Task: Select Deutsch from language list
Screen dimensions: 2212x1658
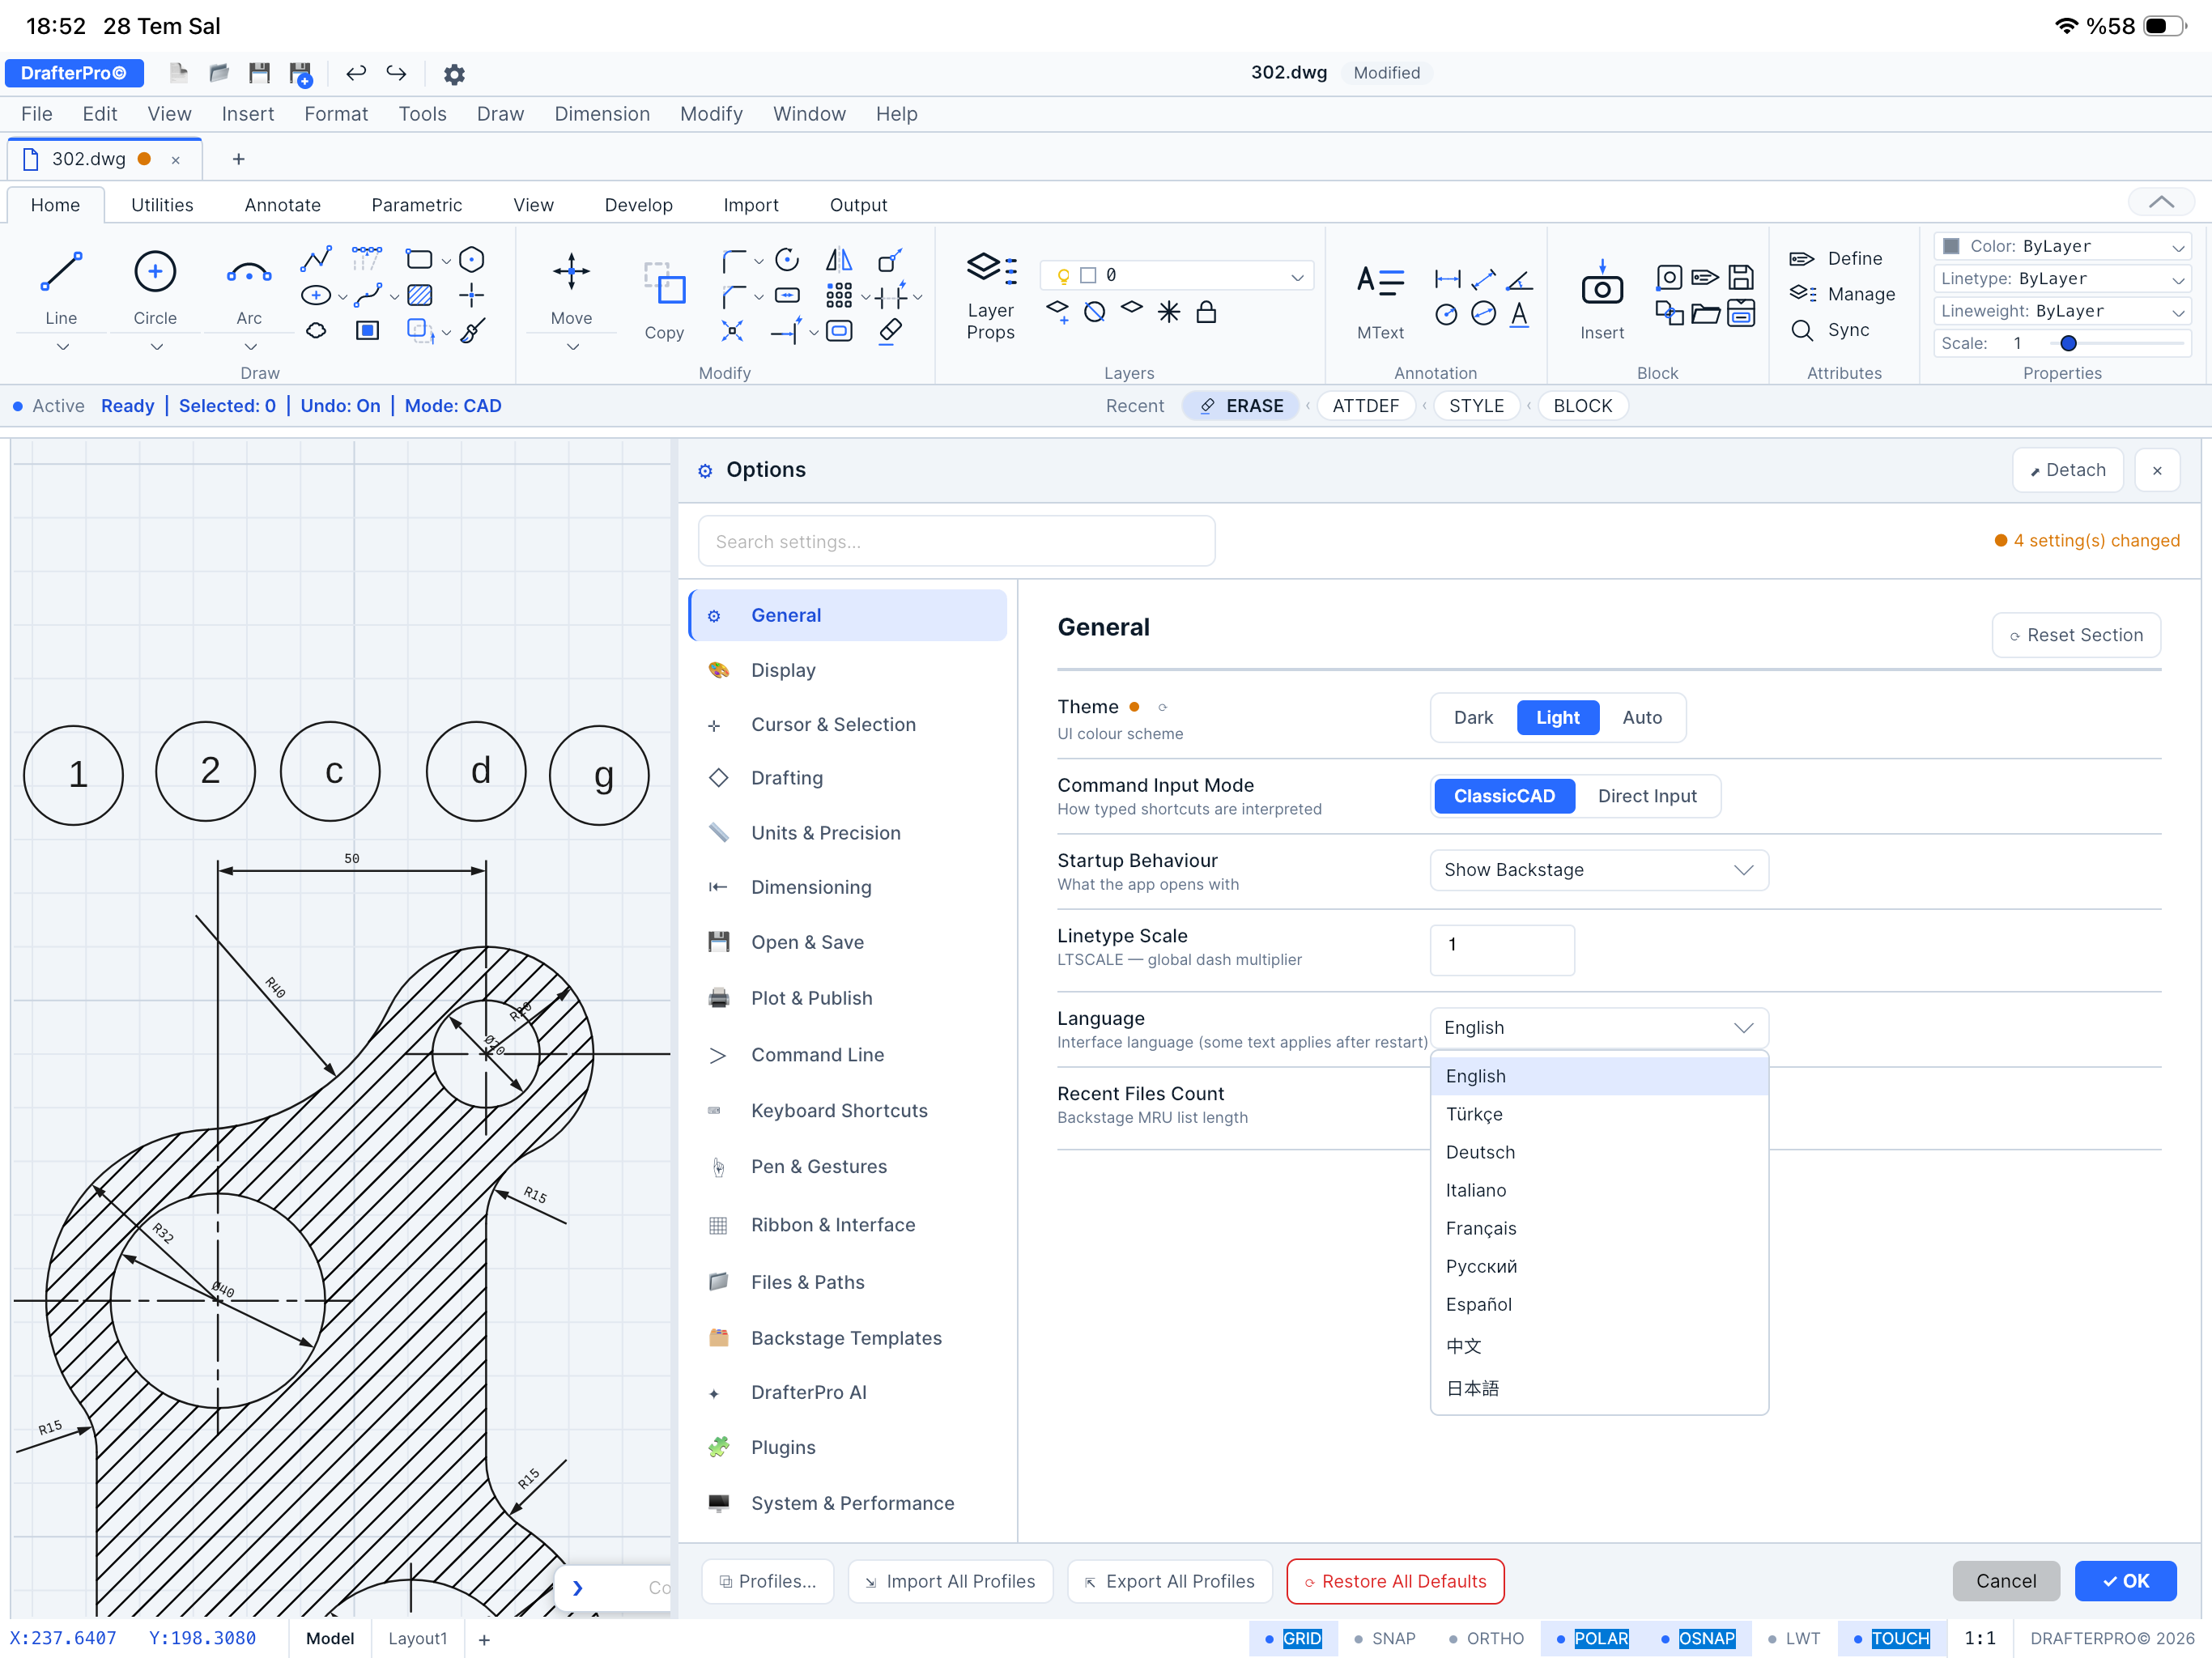Action: tap(1598, 1152)
